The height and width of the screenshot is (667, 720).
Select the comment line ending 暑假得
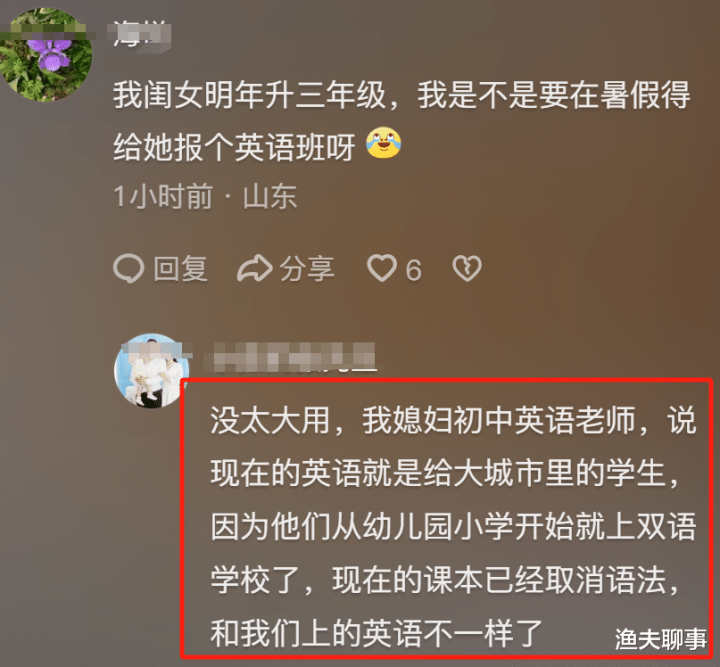click(402, 95)
